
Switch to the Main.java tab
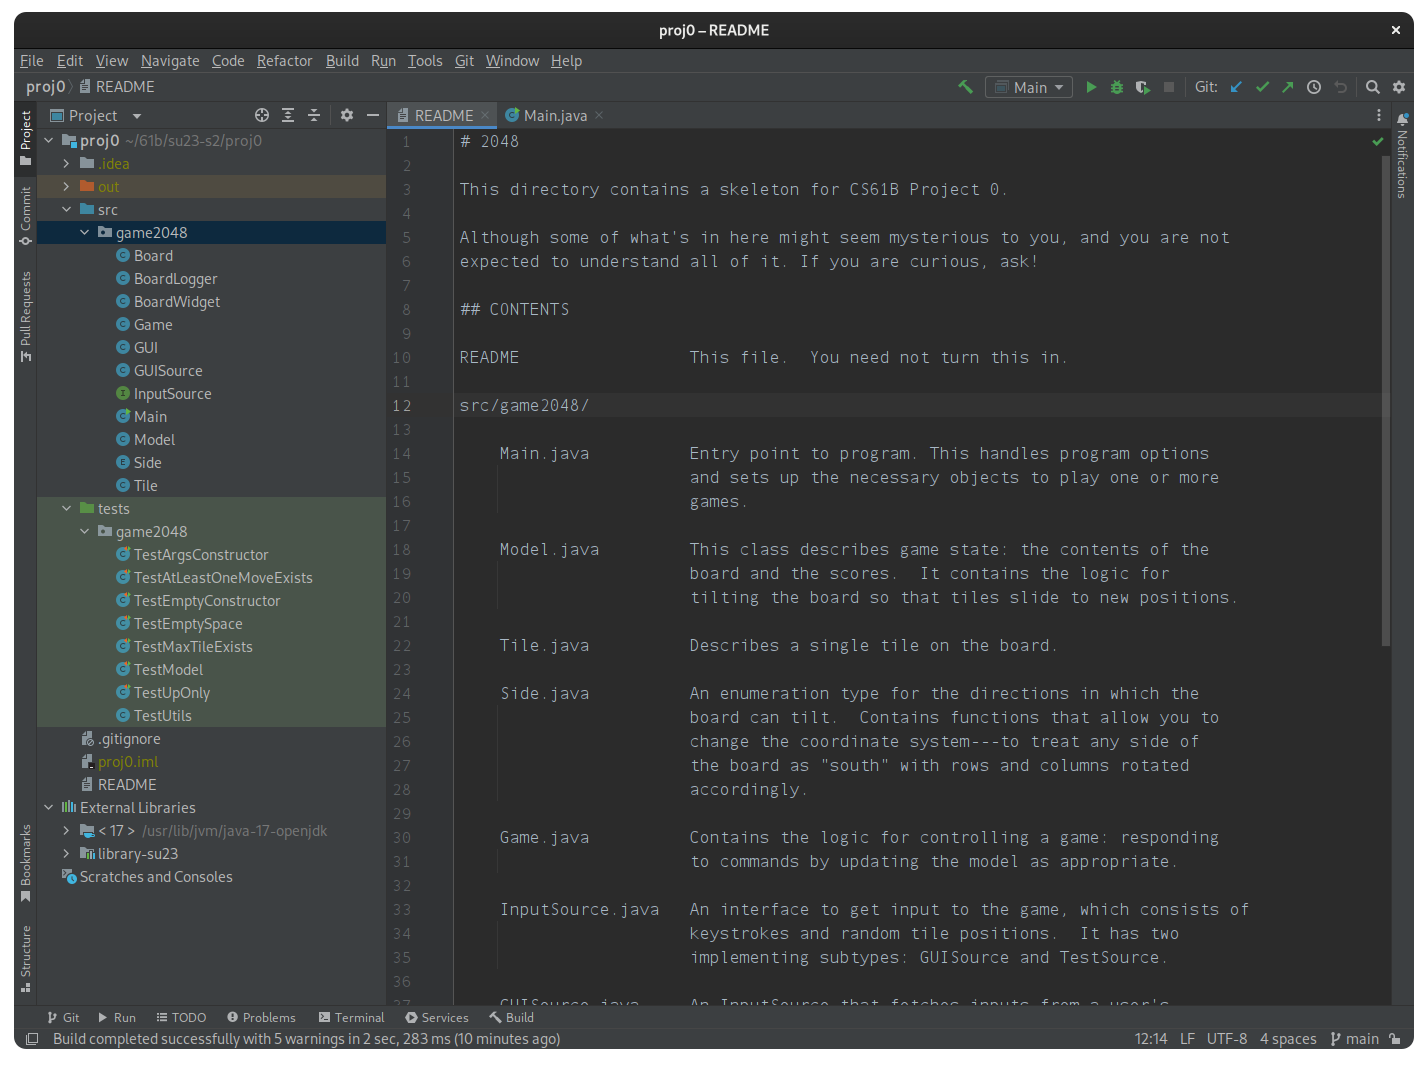[555, 115]
